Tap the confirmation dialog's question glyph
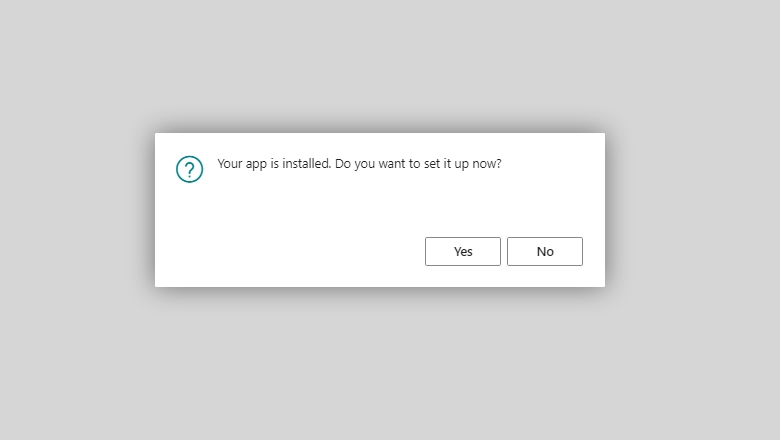The width and height of the screenshot is (780, 440). 190,169
